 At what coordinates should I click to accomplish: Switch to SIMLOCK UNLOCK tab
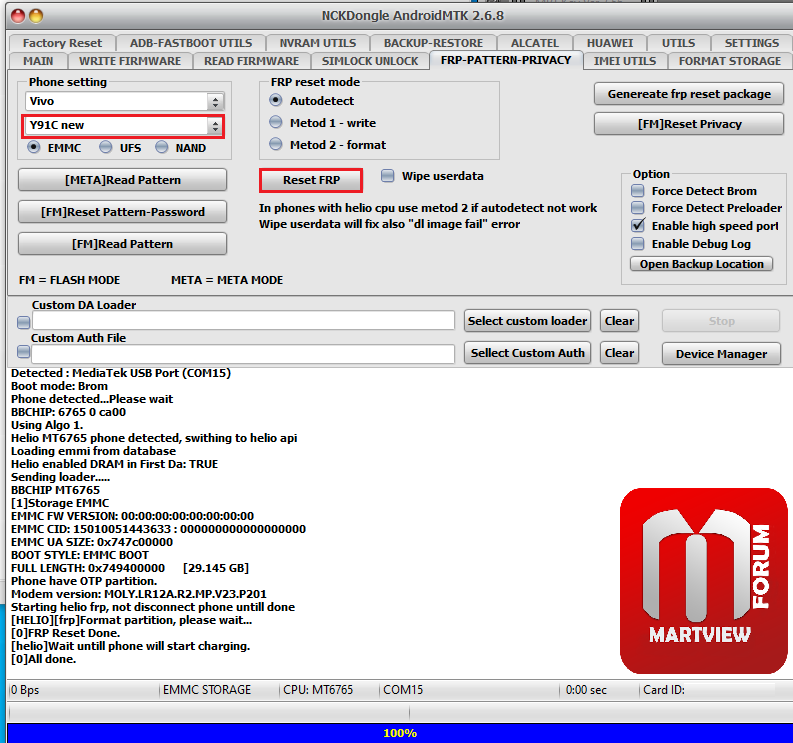[x=370, y=61]
